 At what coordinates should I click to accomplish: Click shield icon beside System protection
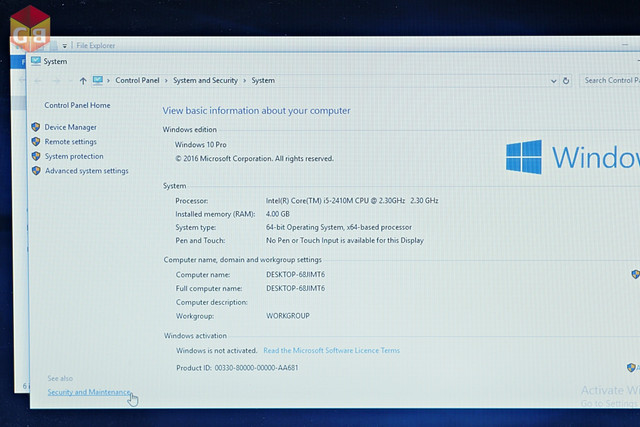coord(36,156)
